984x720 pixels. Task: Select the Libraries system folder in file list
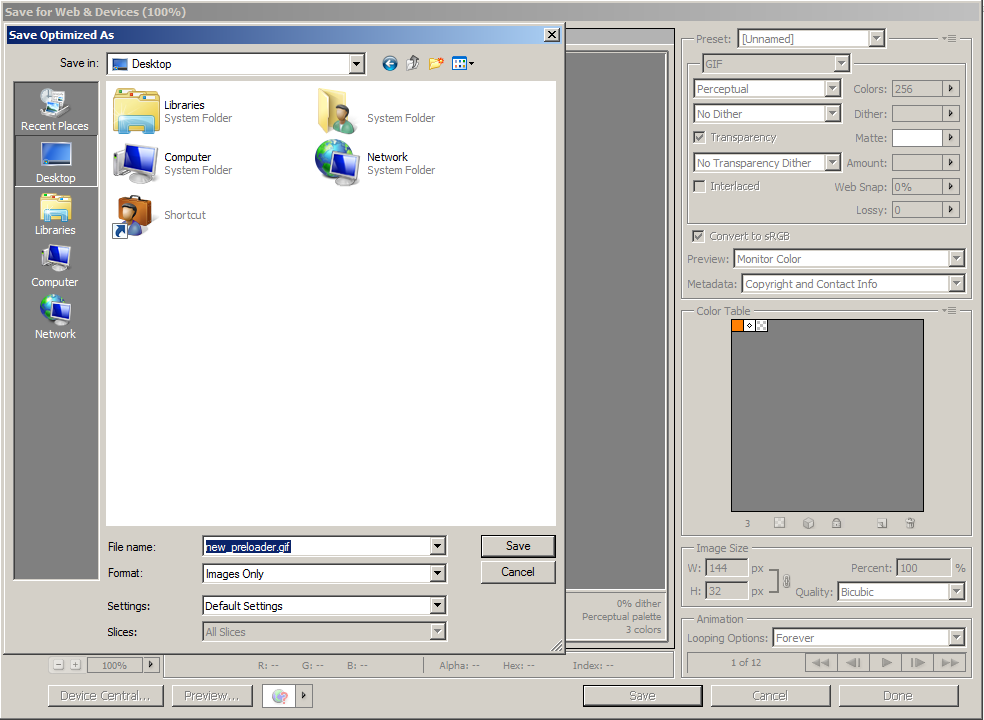[173, 111]
